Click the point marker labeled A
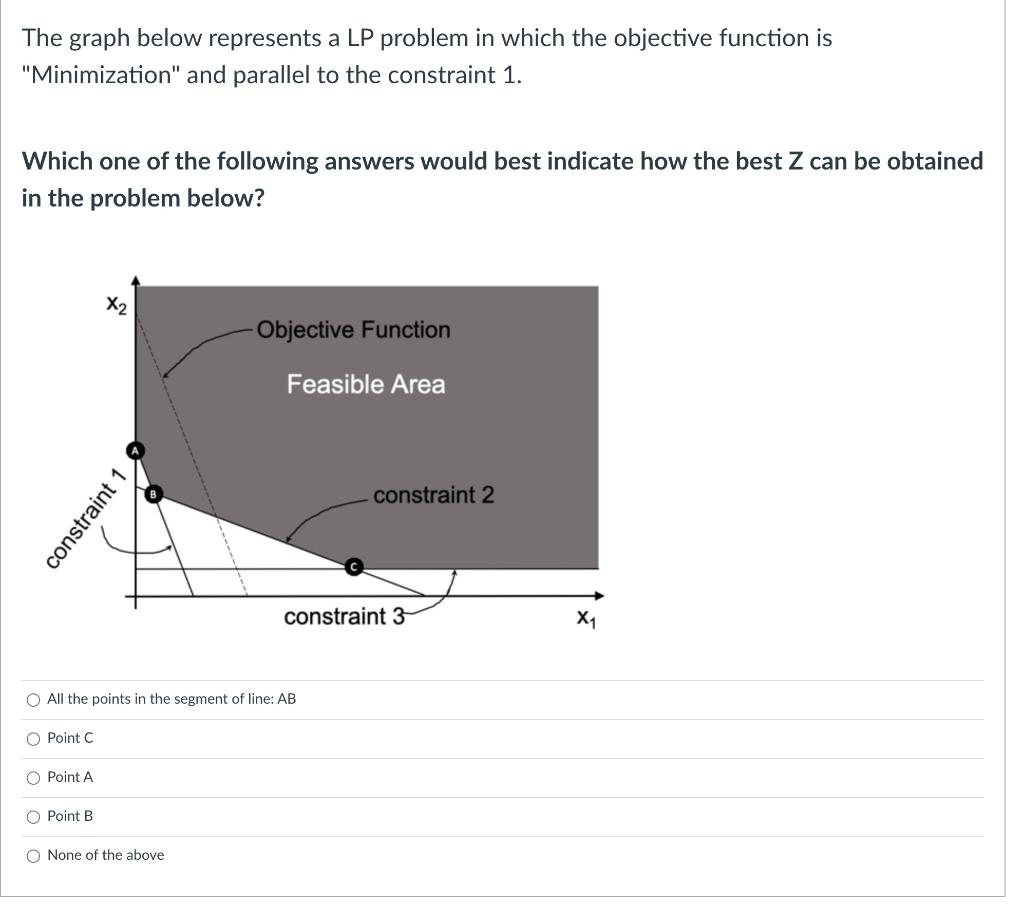 (x=135, y=450)
